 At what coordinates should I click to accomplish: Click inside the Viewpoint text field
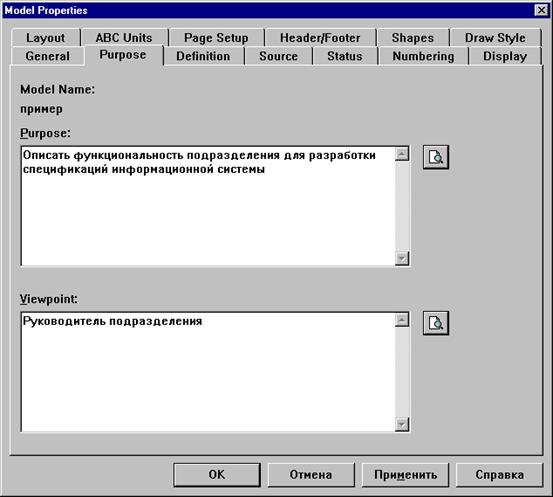[208, 372]
